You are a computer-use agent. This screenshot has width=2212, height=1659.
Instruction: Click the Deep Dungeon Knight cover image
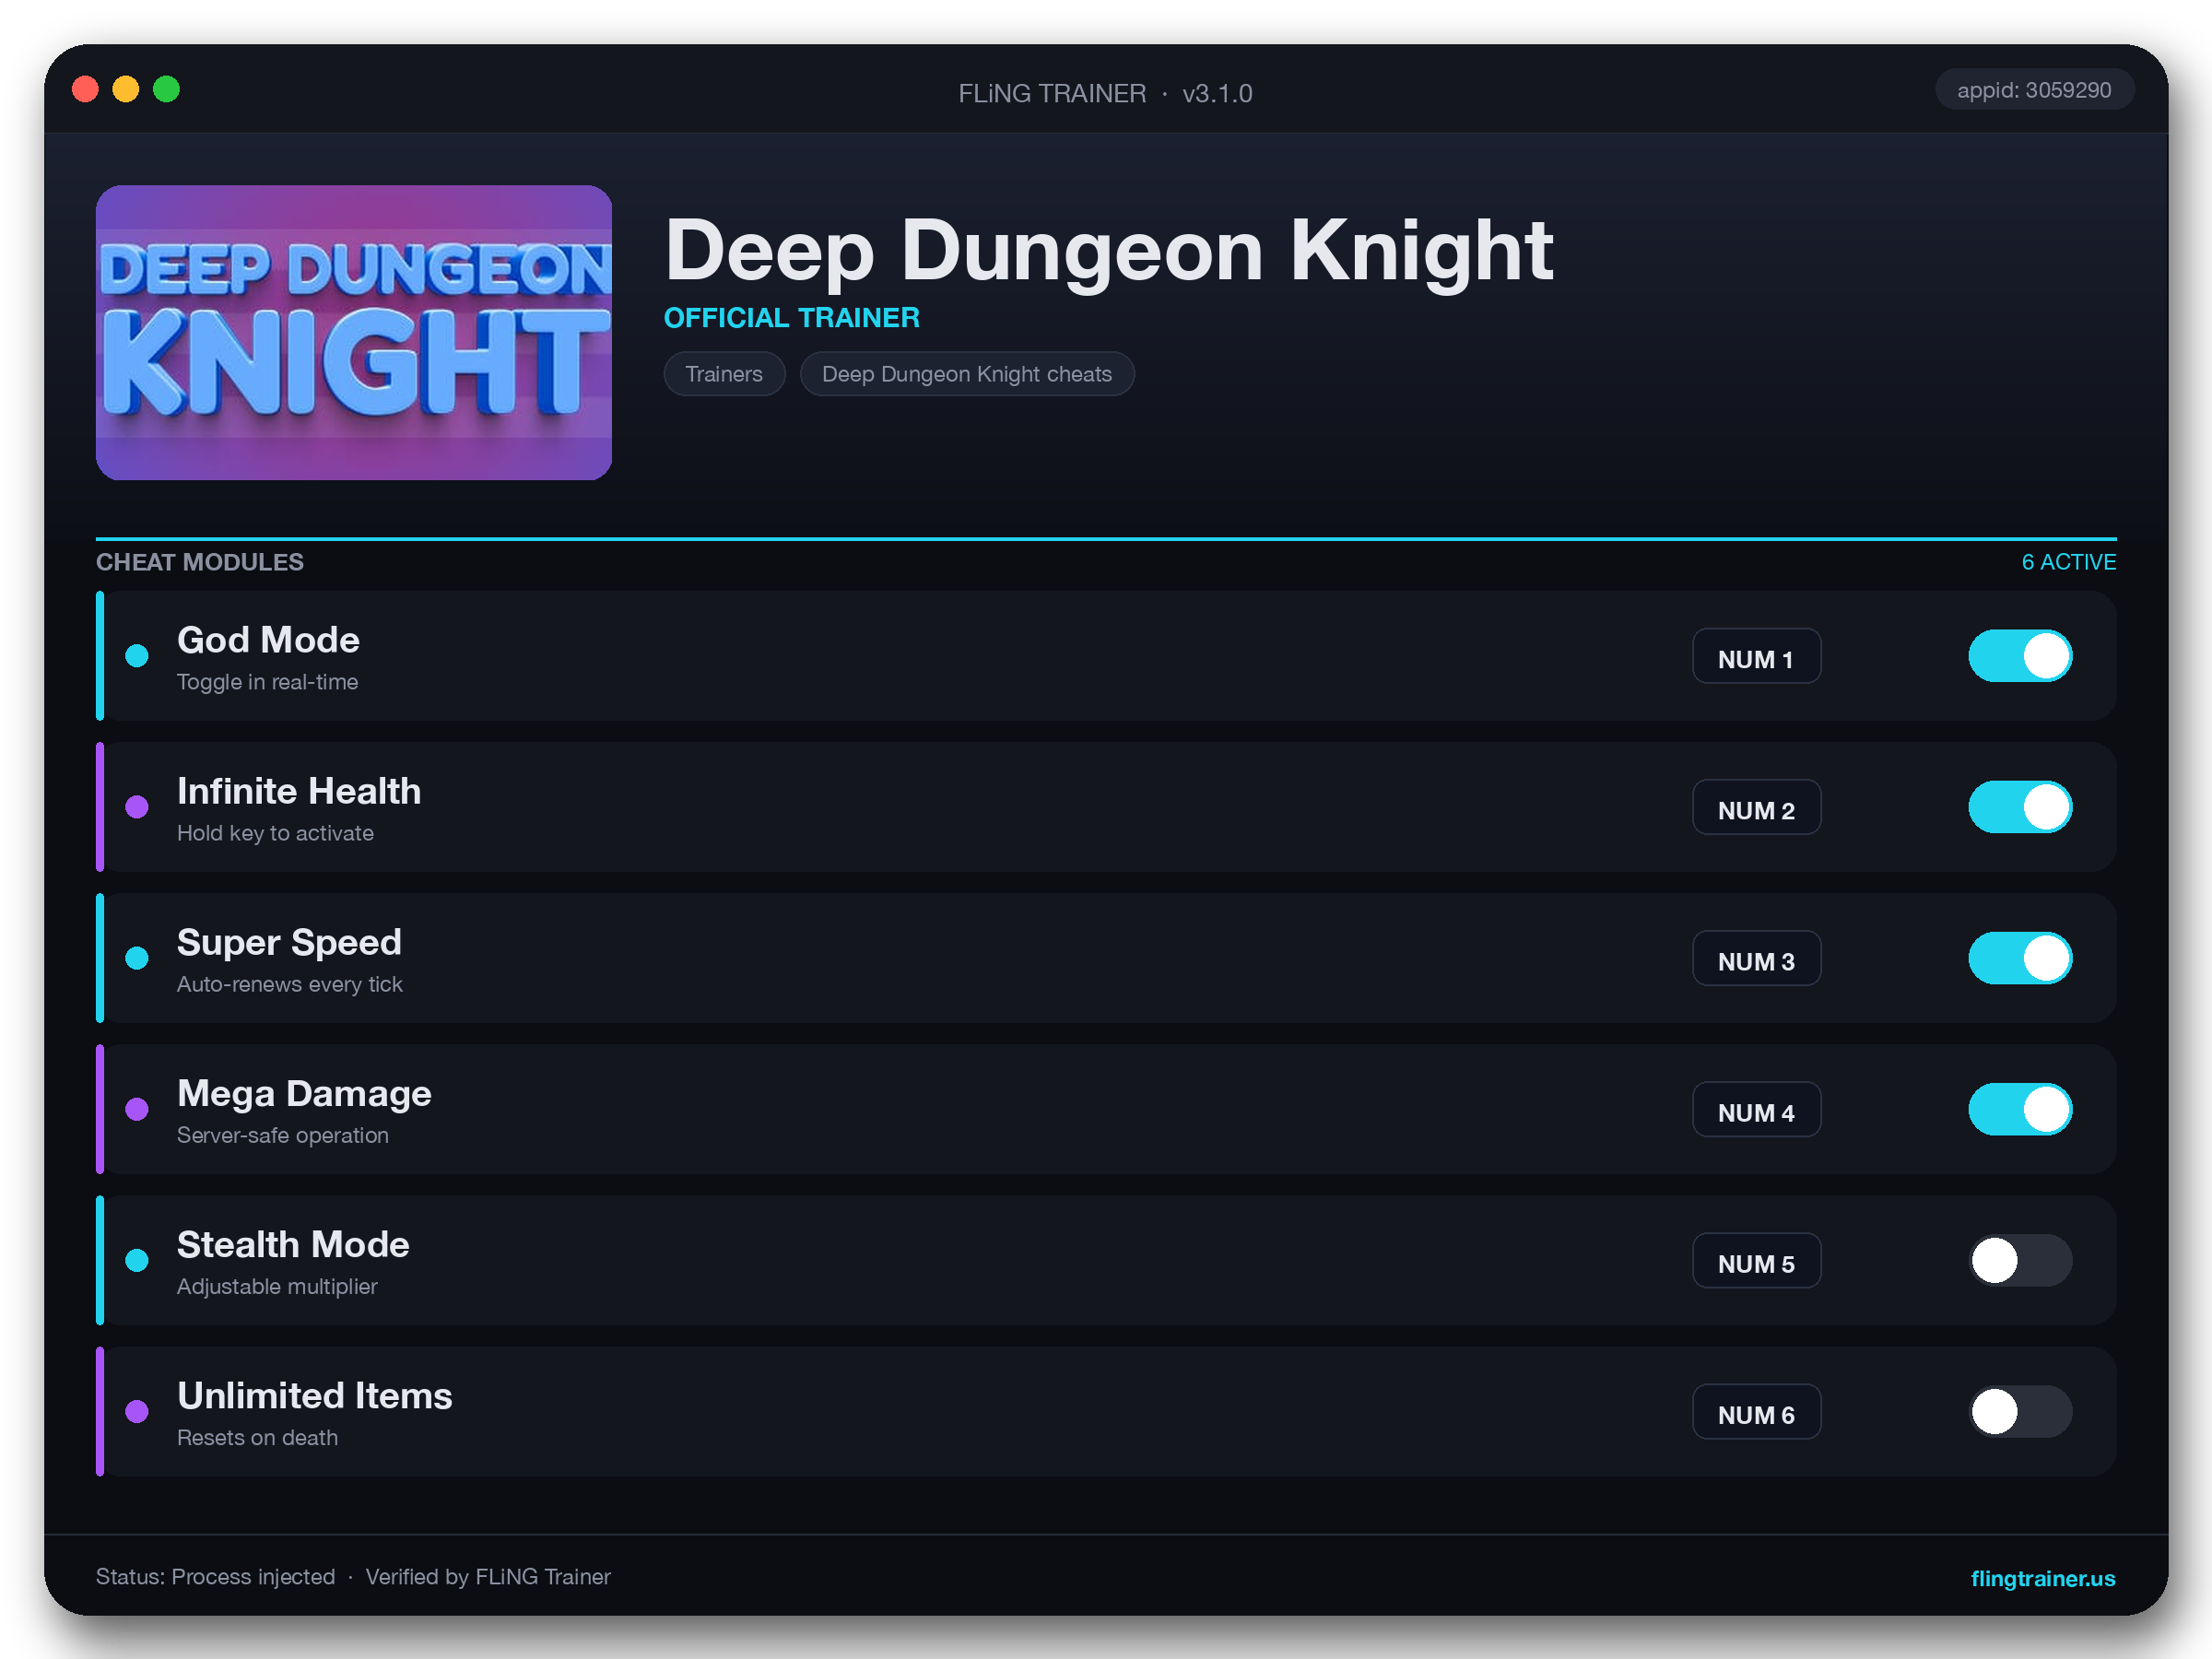pyautogui.click(x=354, y=332)
